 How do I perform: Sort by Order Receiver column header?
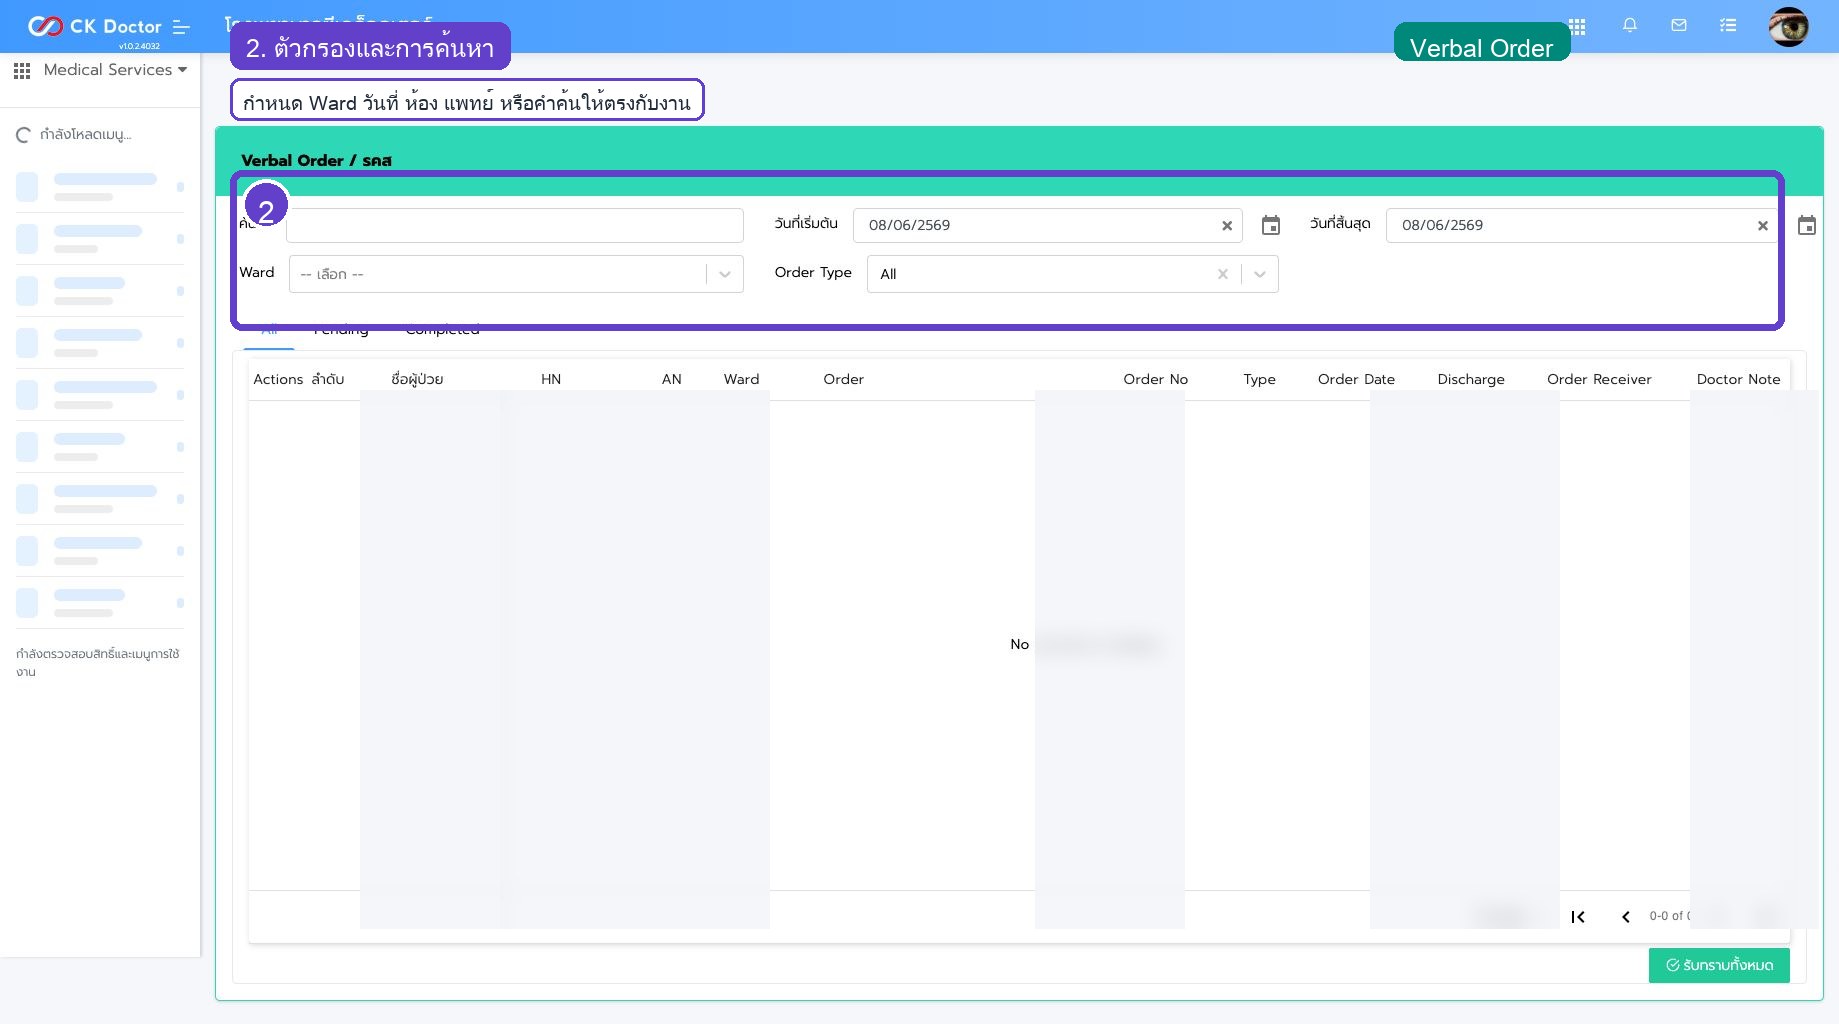pyautogui.click(x=1599, y=379)
